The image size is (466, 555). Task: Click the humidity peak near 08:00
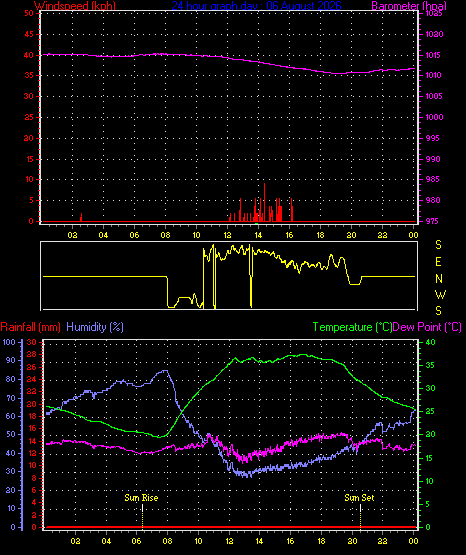pyautogui.click(x=165, y=371)
